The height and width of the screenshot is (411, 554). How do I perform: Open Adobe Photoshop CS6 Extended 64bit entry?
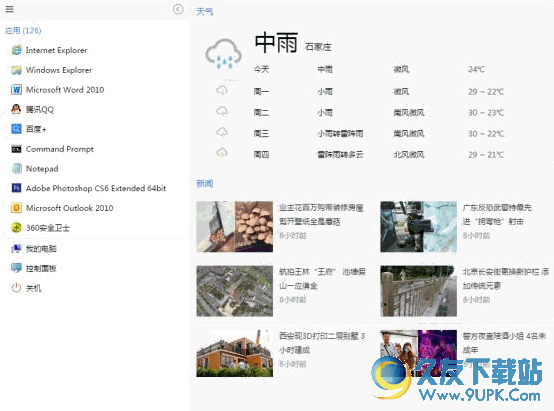click(96, 188)
